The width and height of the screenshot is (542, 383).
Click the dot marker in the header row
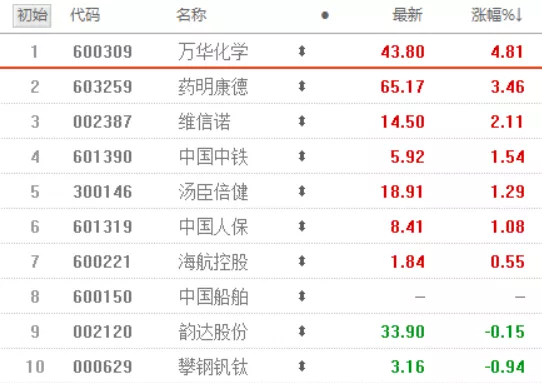[x=325, y=16]
